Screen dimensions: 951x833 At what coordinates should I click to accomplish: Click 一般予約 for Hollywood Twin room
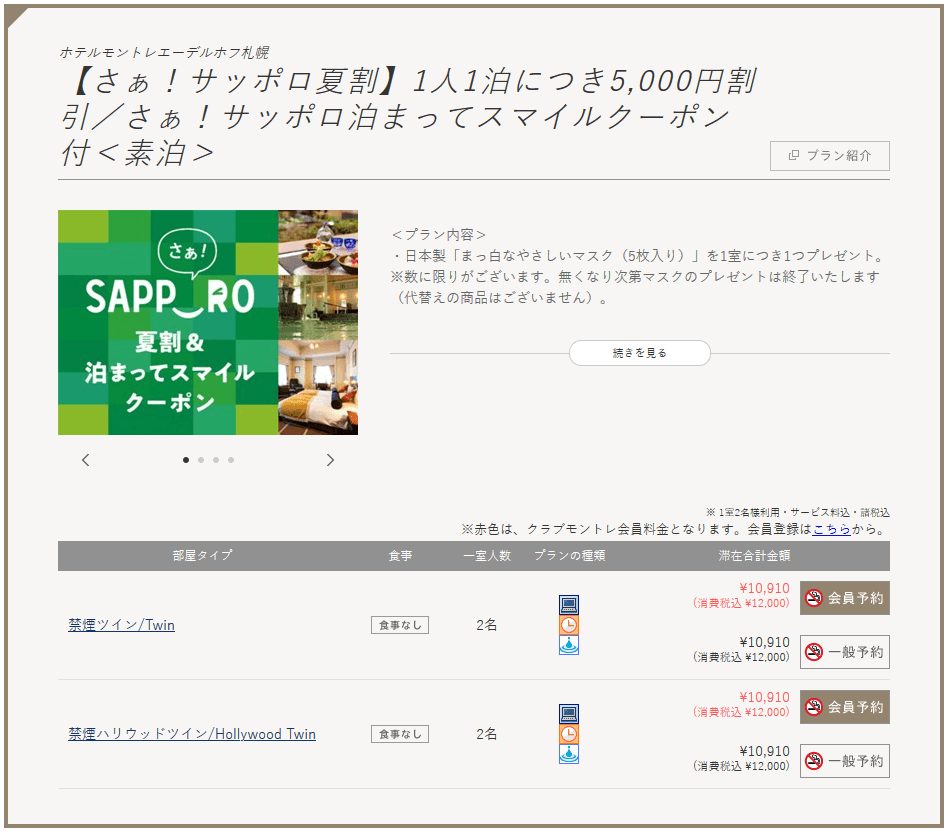coord(844,761)
